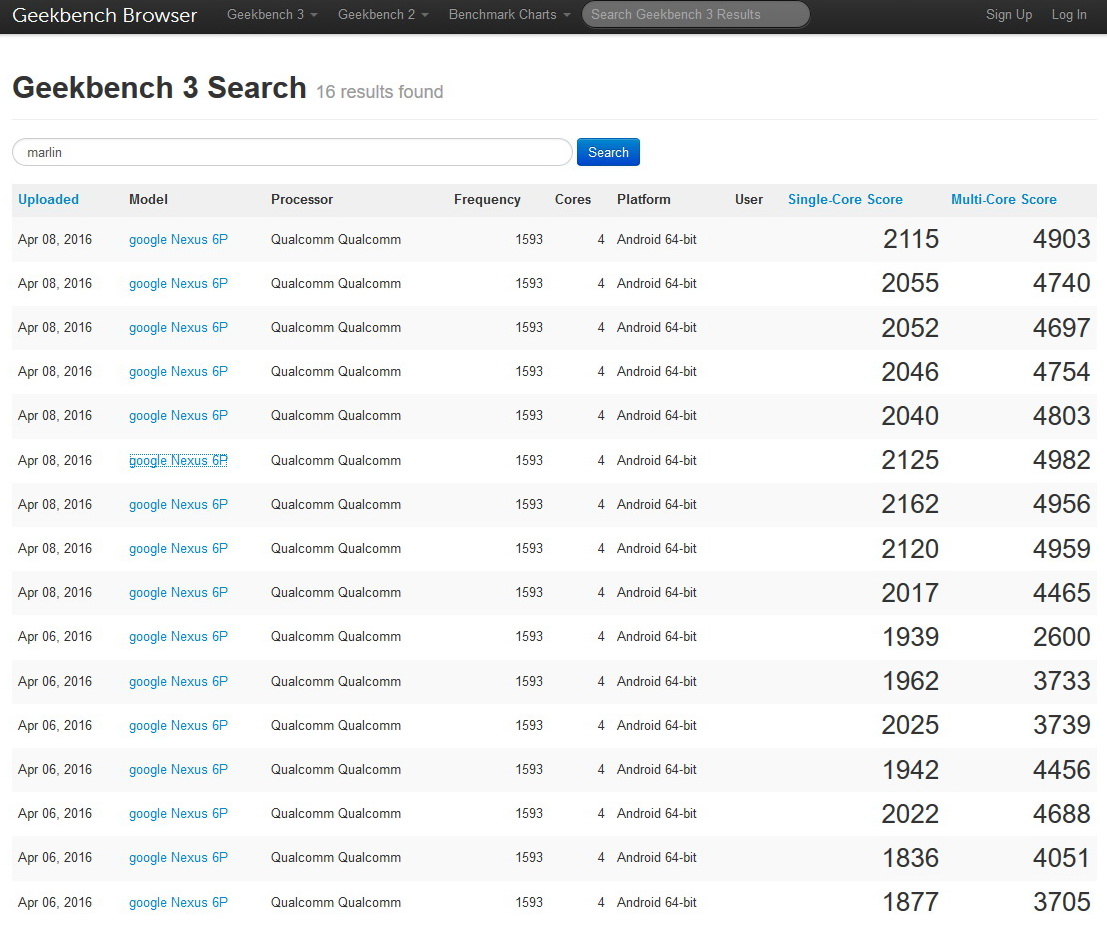Select the multi-core score 4051

pyautogui.click(x=1061, y=858)
